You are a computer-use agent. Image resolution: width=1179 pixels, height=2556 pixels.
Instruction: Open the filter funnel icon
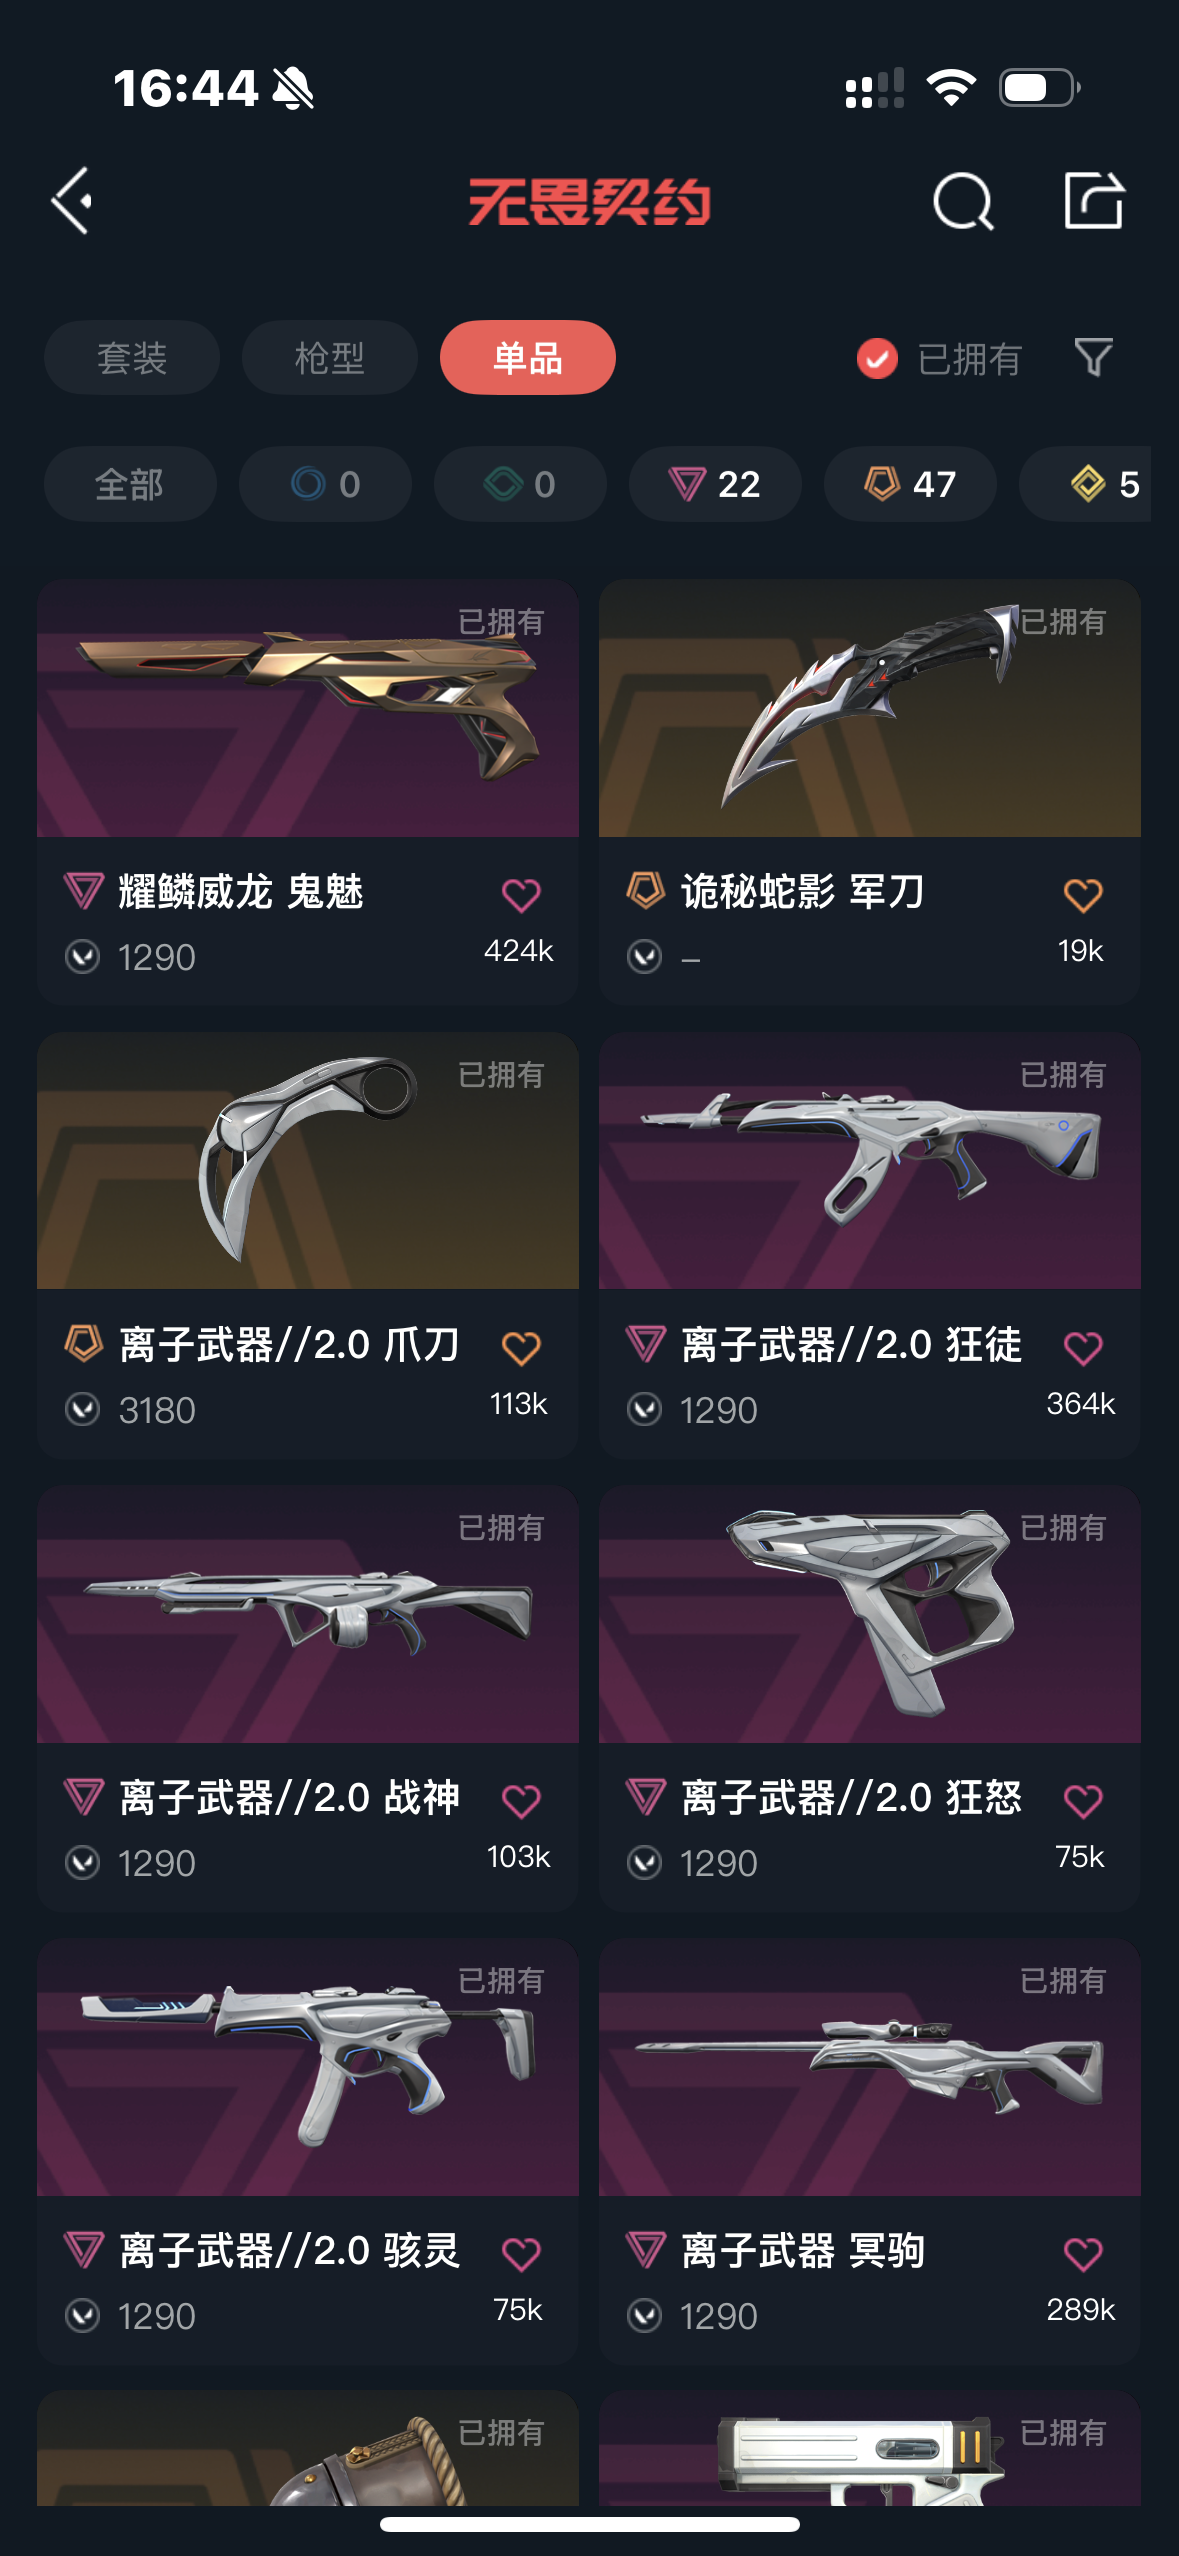tap(1093, 357)
